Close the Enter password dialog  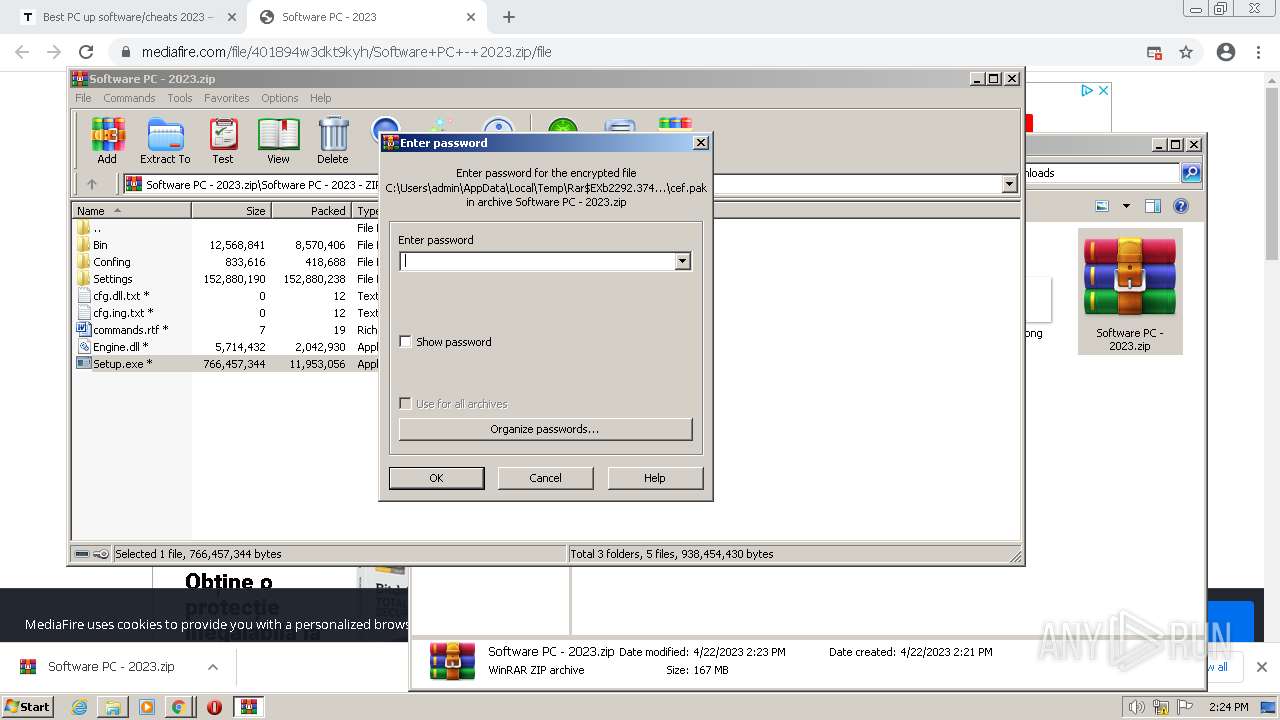[x=701, y=143]
